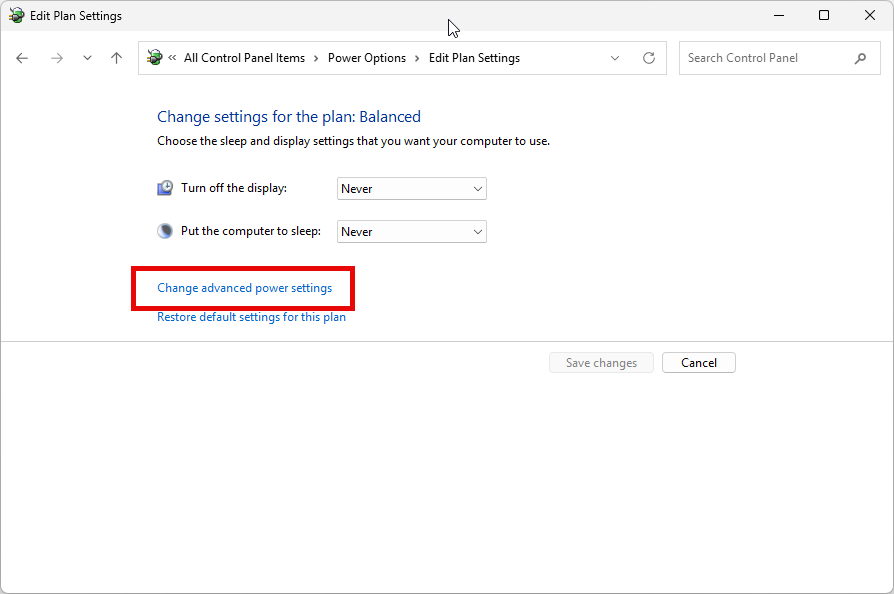Click the Back navigation arrow
The image size is (894, 594).
point(22,58)
